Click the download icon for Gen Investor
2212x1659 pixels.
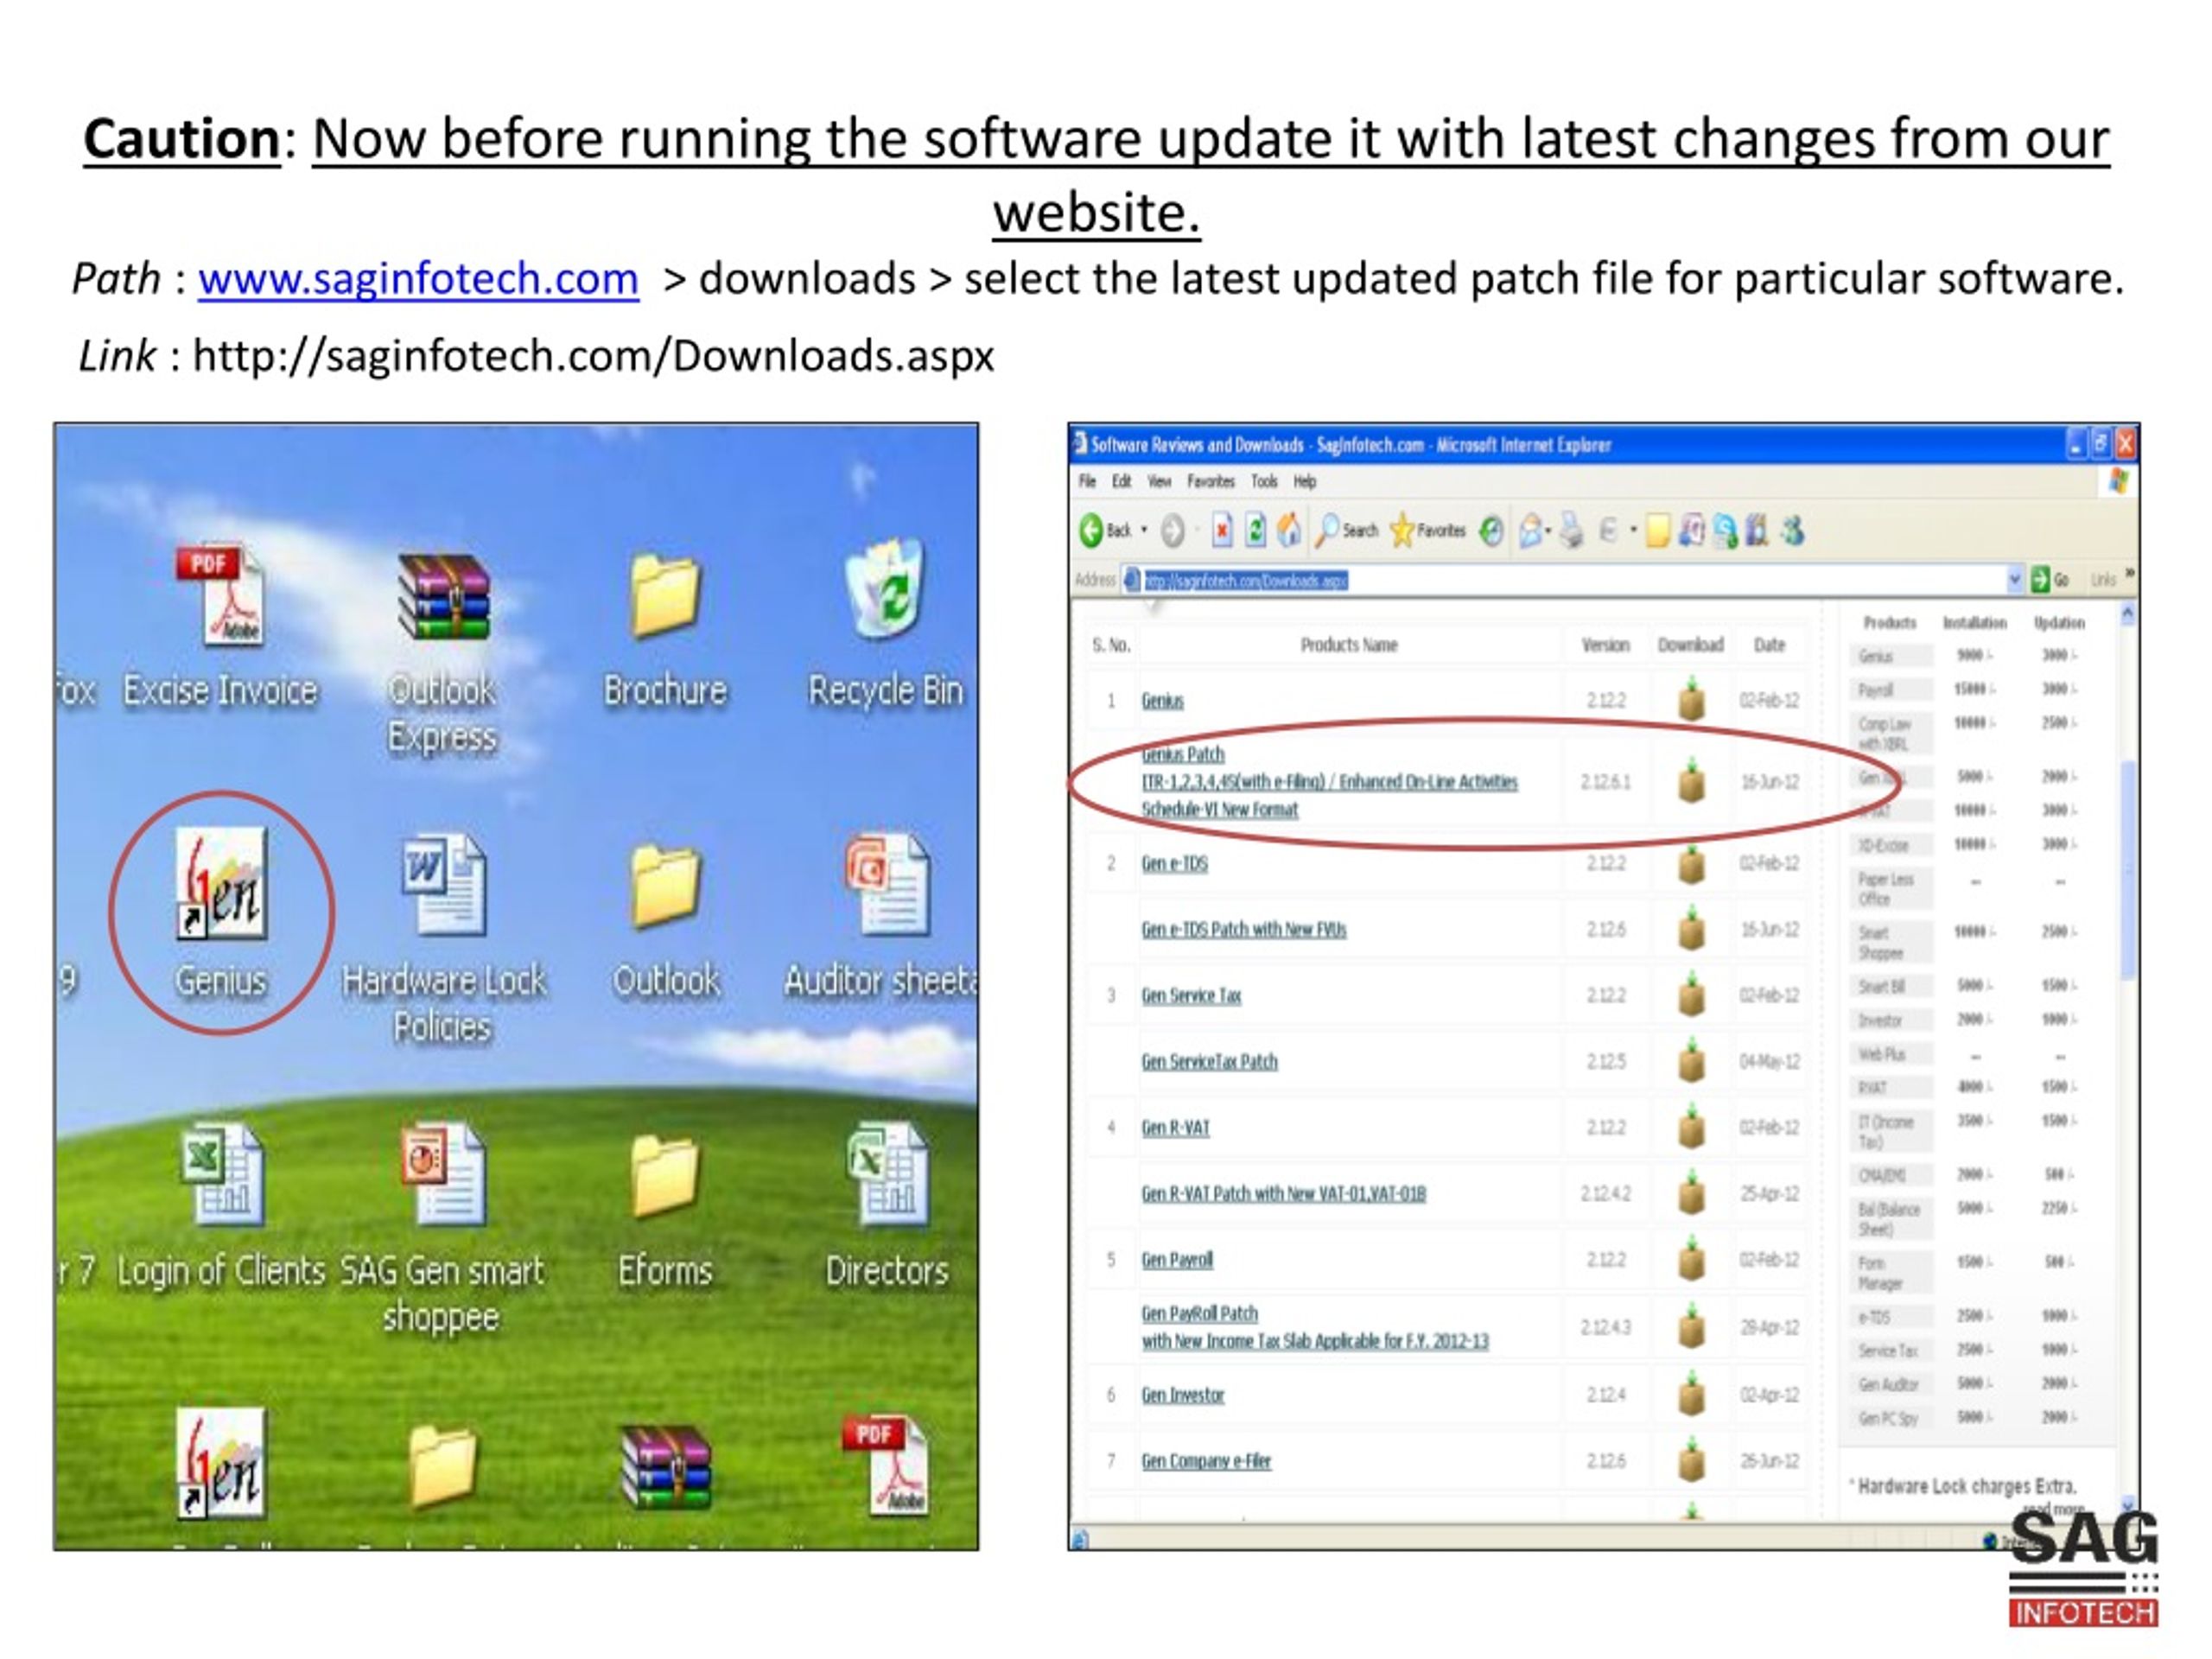(x=1691, y=1394)
